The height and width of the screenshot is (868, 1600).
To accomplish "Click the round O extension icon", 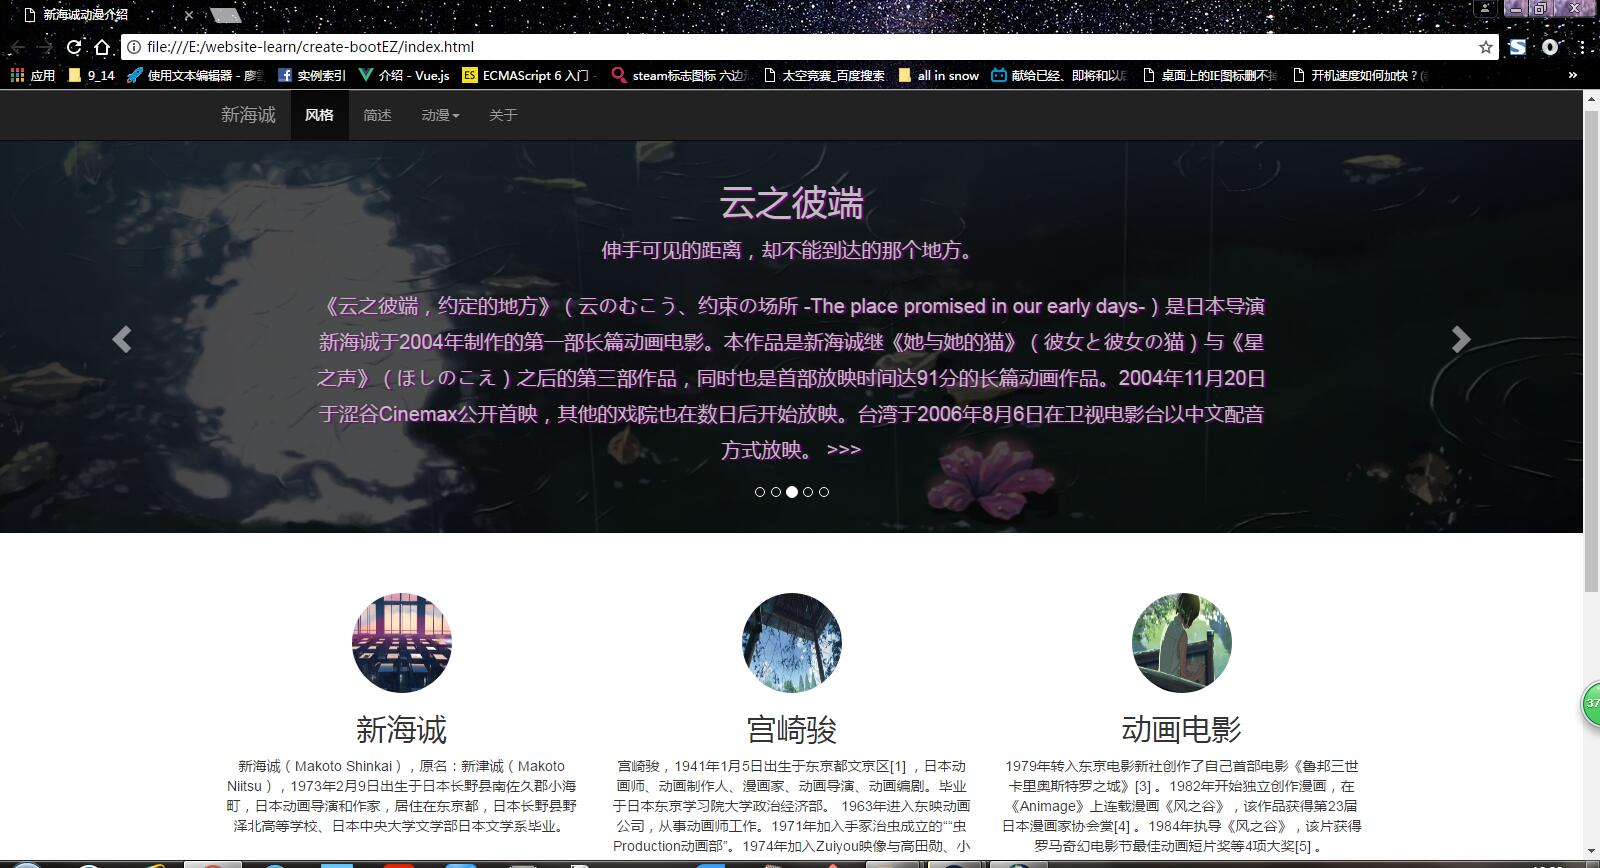I will click(x=1550, y=47).
